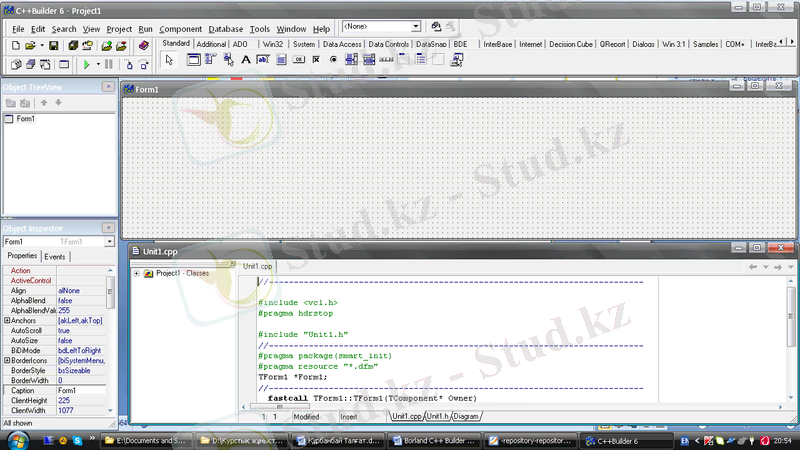Select the arrow pointer palette tool

[169, 60]
